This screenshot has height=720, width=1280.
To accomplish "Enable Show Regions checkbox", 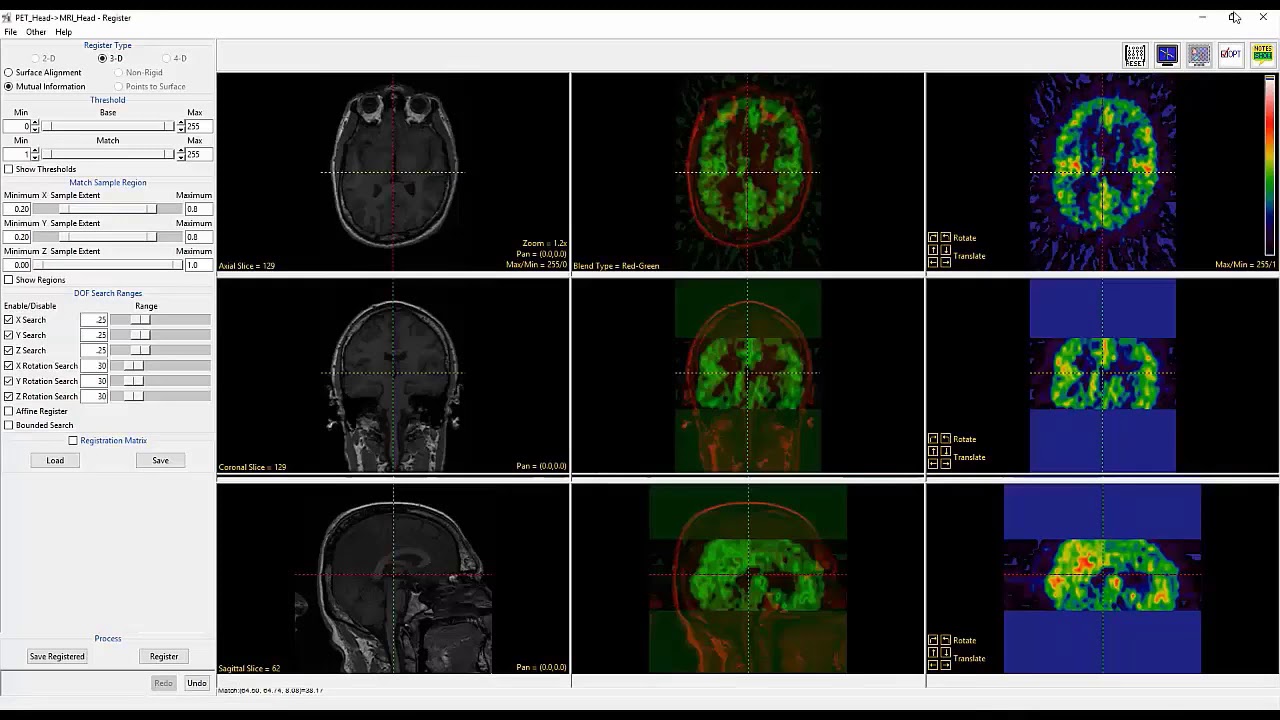I will (x=9, y=280).
